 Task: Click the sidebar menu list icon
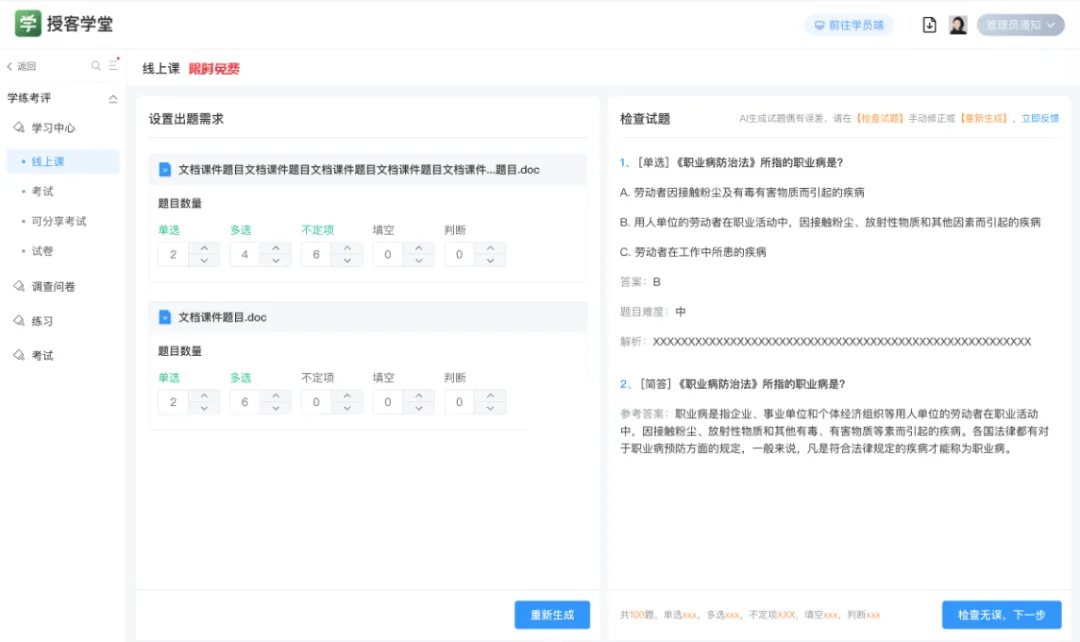coord(113,66)
